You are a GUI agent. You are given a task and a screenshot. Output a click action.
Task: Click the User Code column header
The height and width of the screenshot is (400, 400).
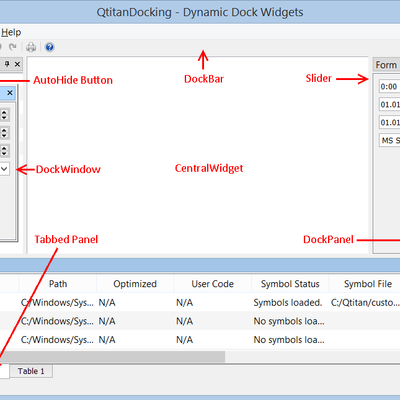213,284
